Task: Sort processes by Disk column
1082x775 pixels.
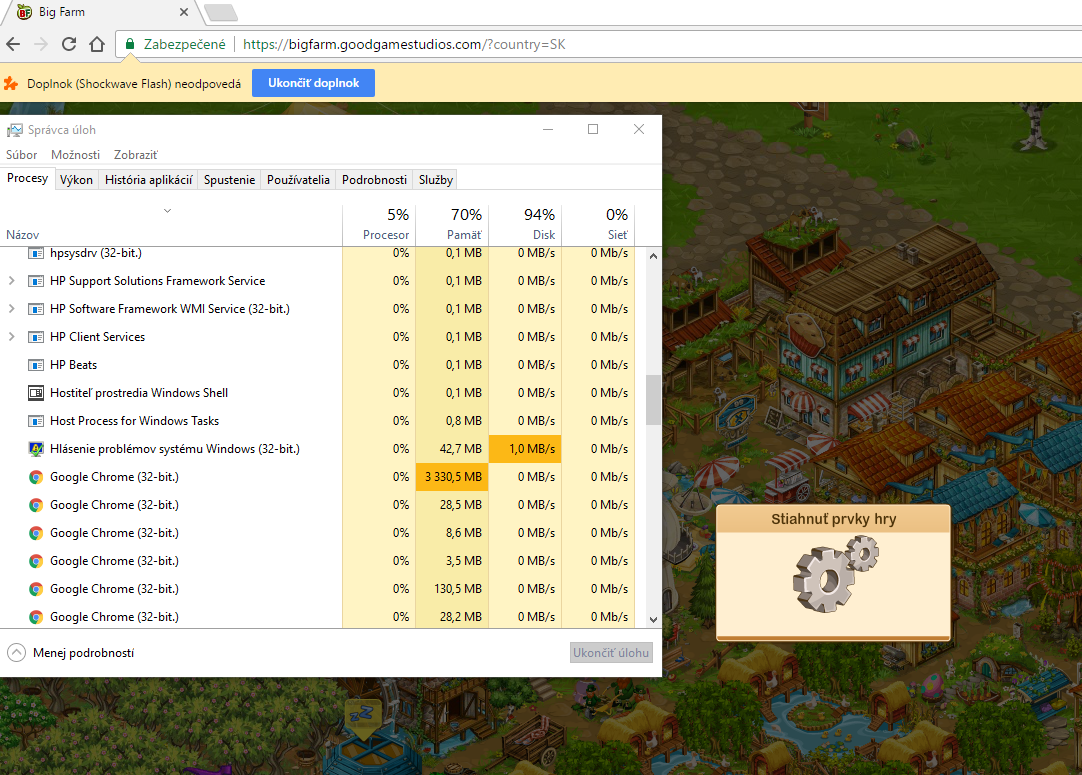Action: click(525, 225)
